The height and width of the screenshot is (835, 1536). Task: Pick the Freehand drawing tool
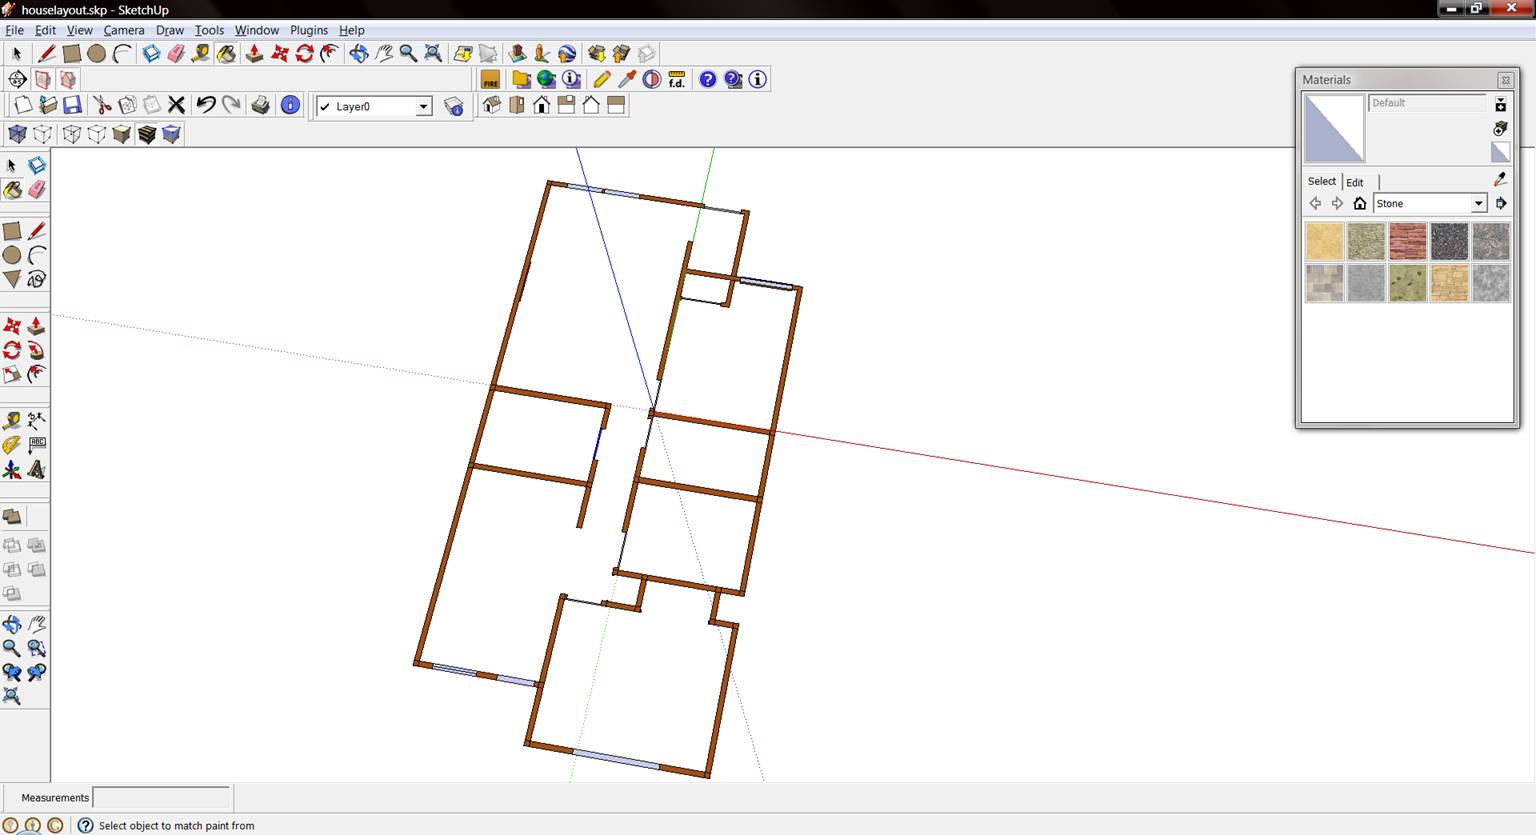[x=37, y=279]
